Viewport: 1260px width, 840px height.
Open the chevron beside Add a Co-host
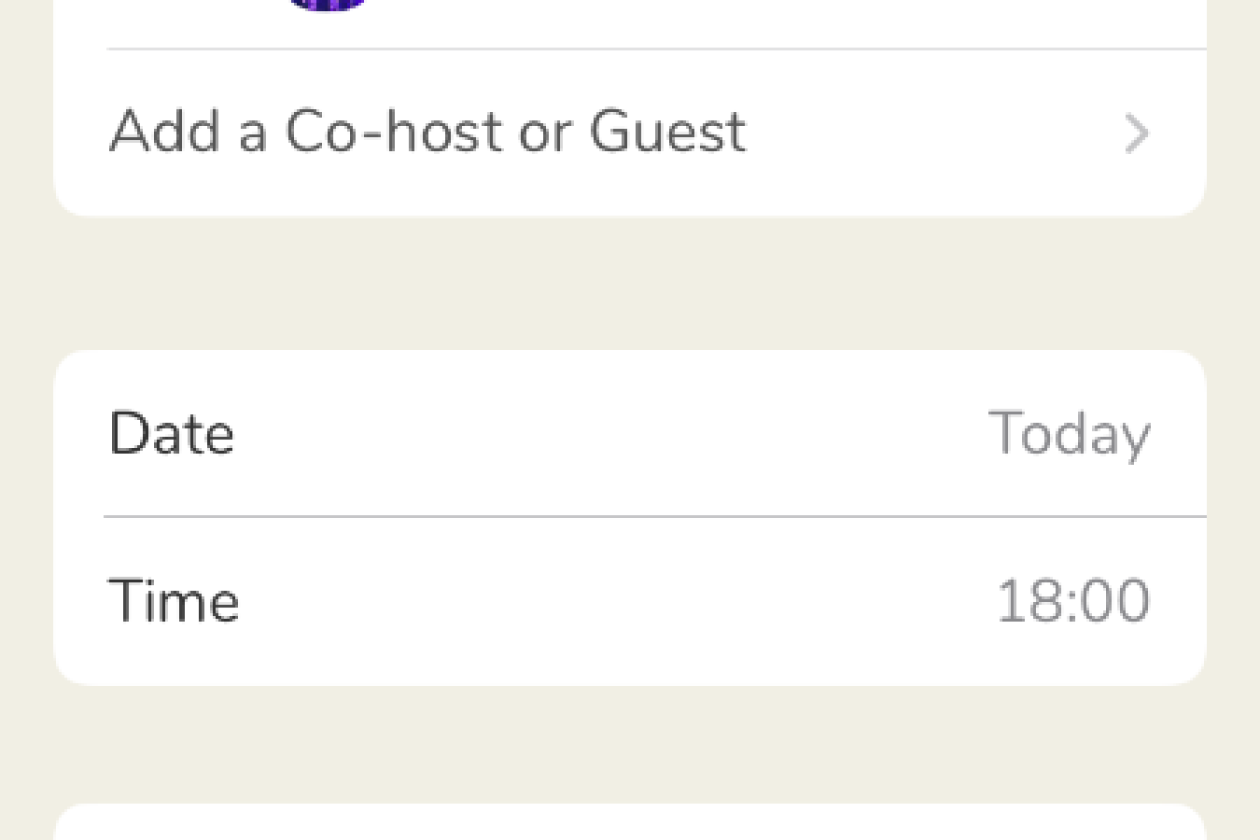tap(1136, 133)
